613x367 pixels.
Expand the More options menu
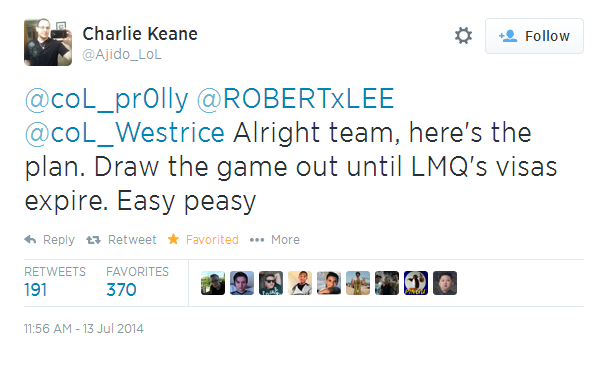click(275, 240)
